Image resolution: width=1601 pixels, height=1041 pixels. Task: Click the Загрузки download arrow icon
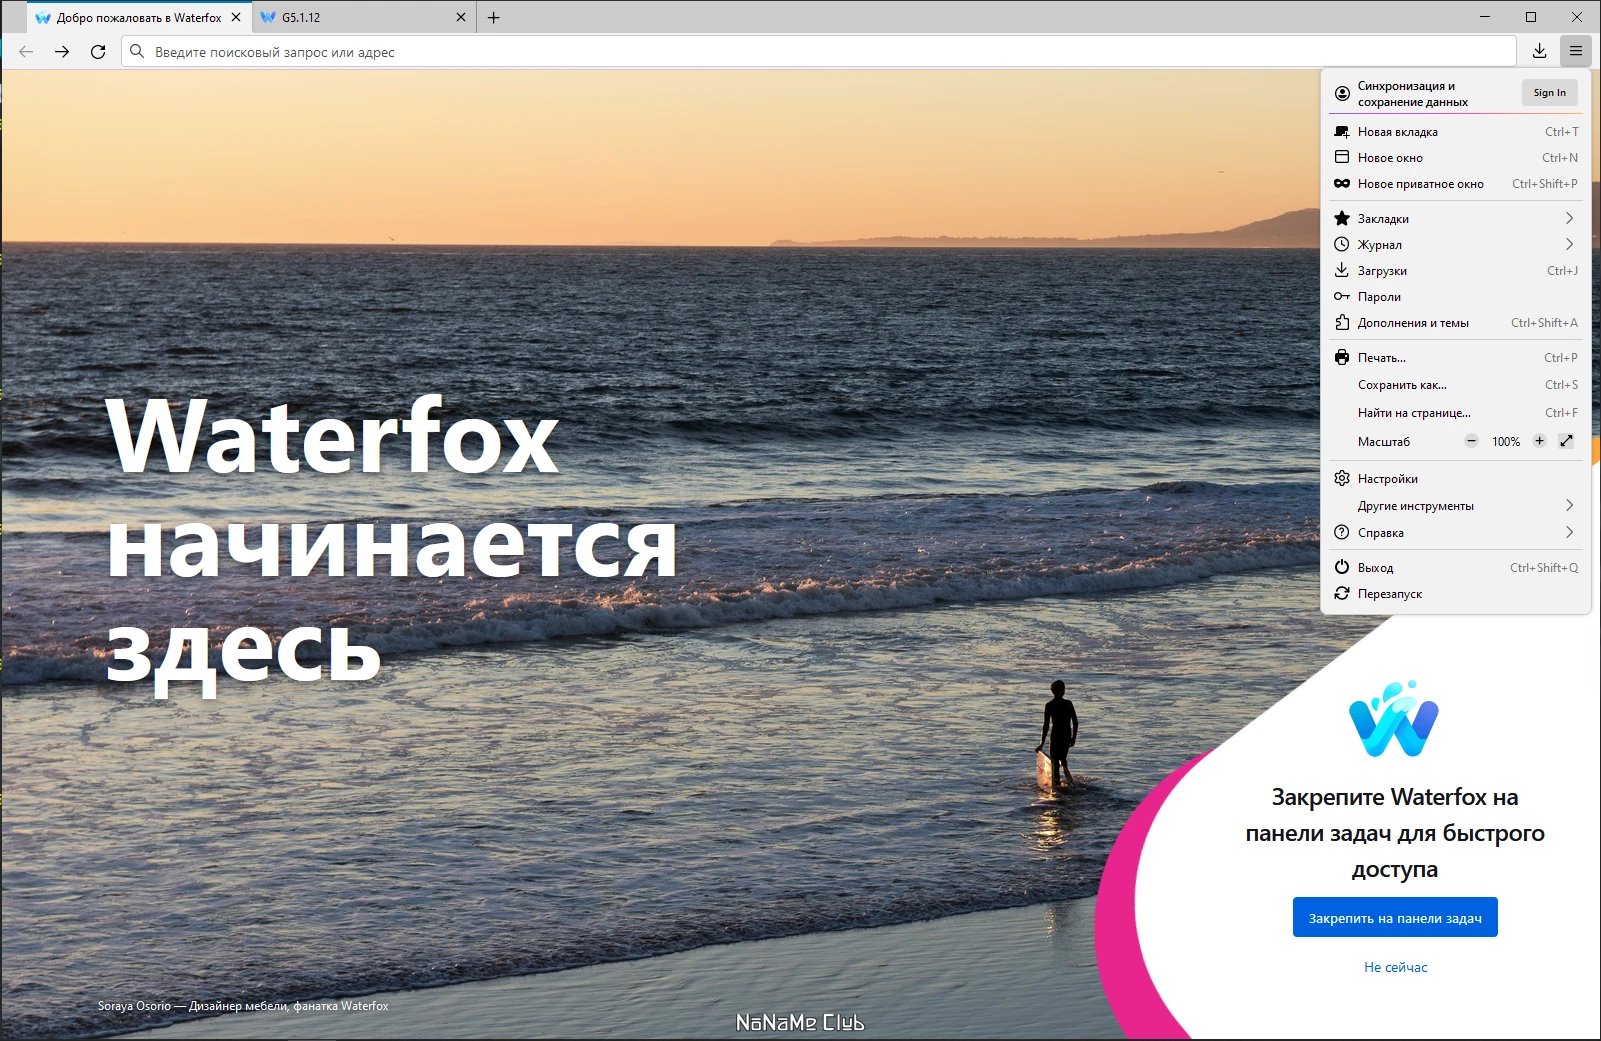1342,270
